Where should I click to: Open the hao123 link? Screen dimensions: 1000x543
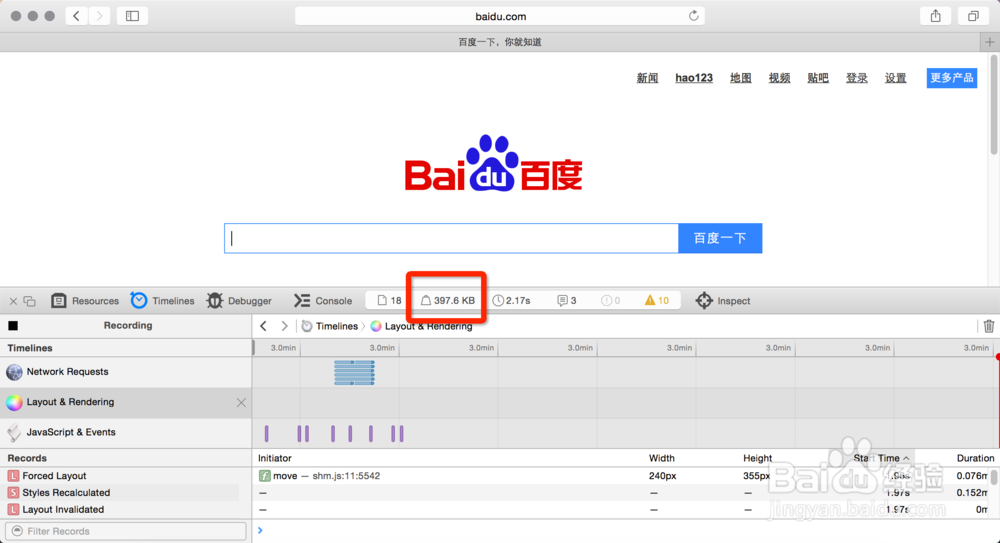(694, 78)
